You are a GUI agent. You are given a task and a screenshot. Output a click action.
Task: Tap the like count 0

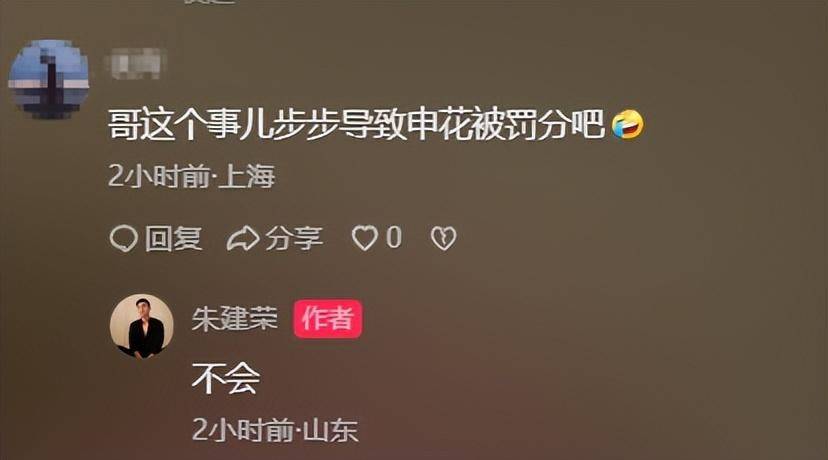394,238
